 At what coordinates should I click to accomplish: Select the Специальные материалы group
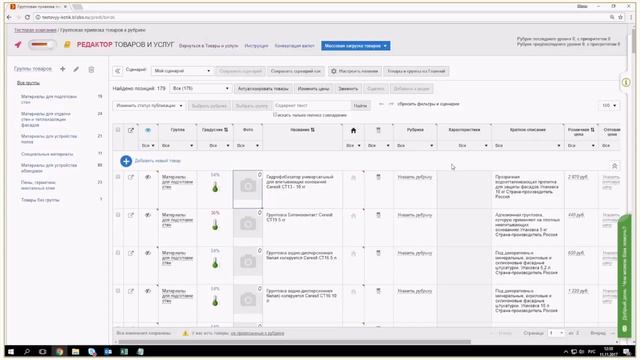47,154
